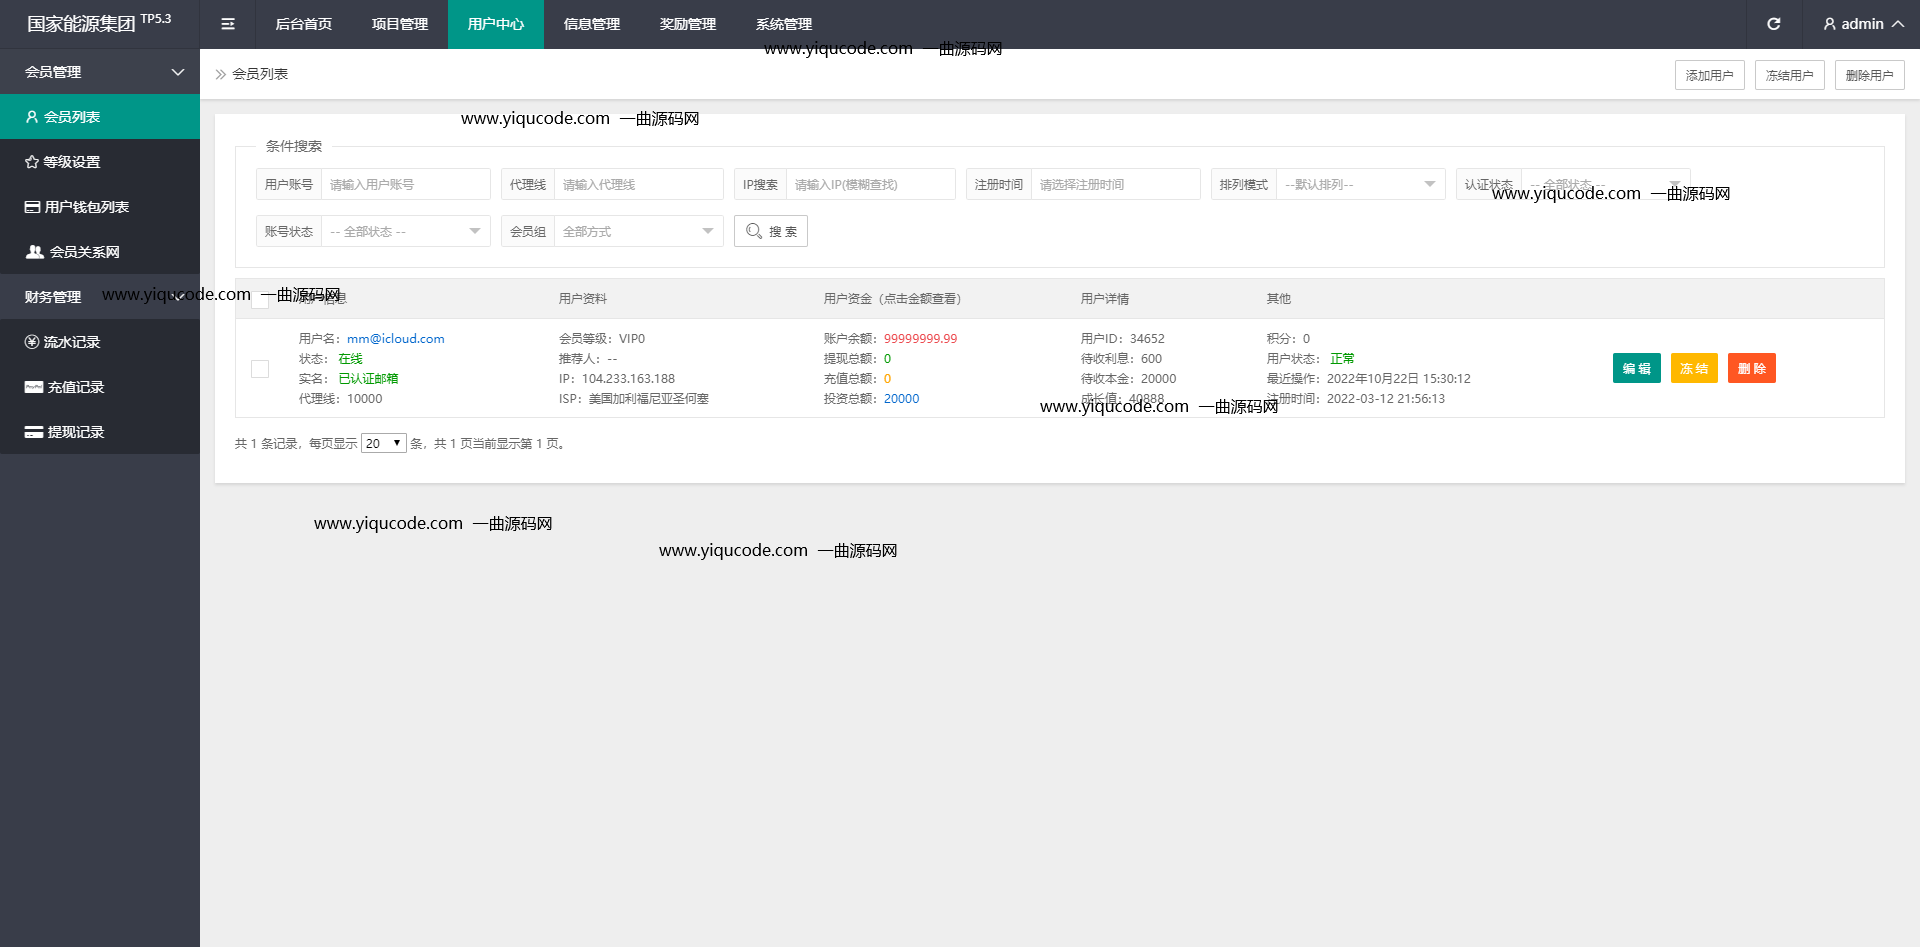
Task: Open the 账号状态 dropdown
Action: point(404,232)
